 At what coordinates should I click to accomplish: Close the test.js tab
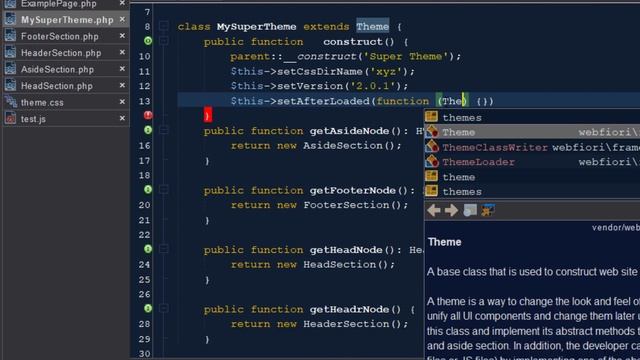(122, 118)
